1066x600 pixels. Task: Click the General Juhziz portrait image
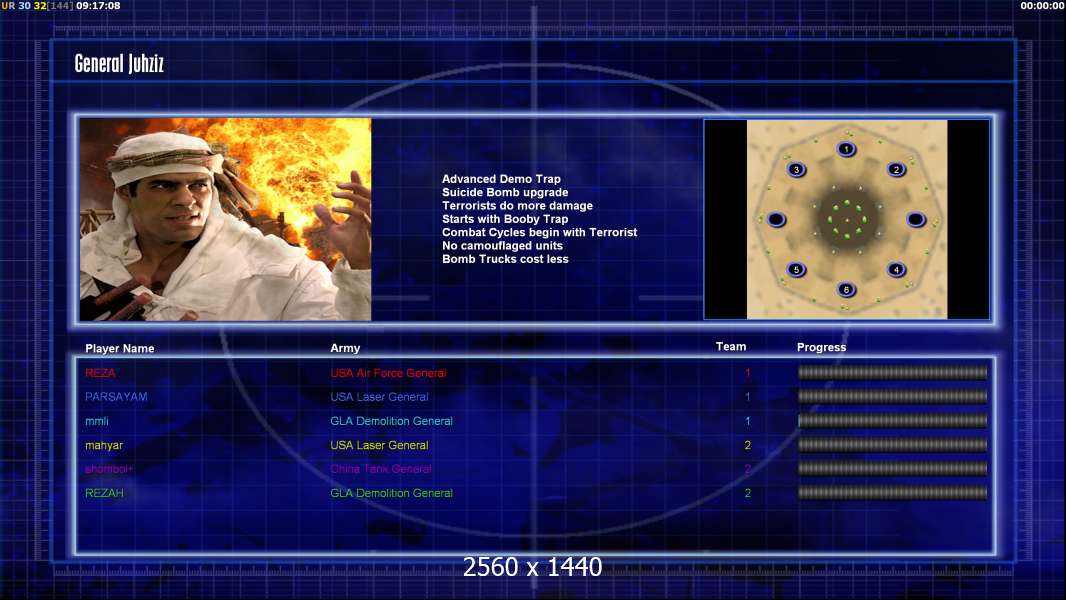pos(225,219)
